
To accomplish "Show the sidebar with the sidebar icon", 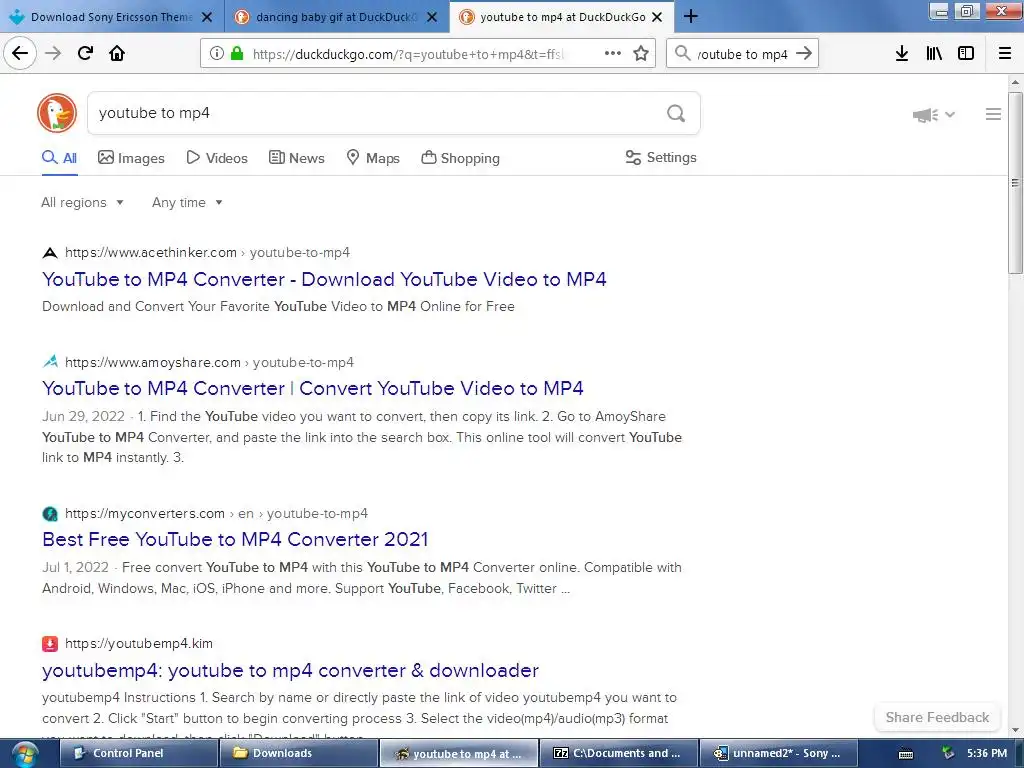I will 965,54.
